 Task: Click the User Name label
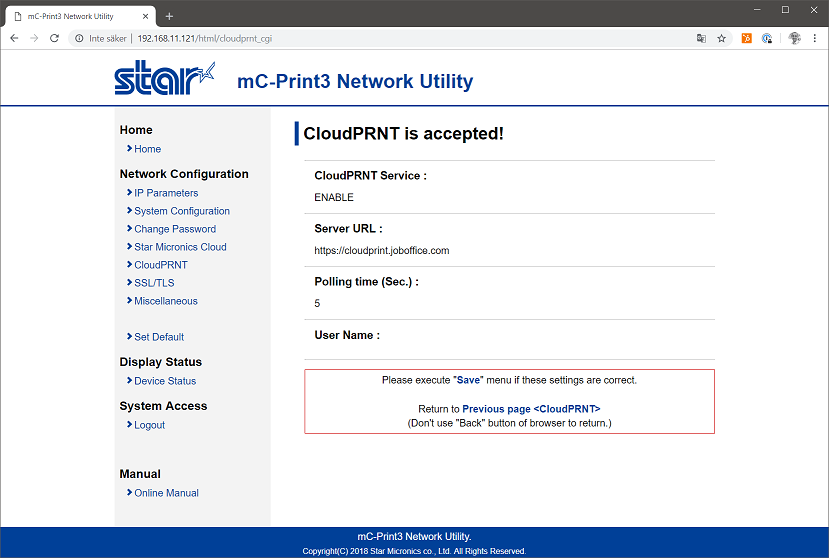(347, 335)
